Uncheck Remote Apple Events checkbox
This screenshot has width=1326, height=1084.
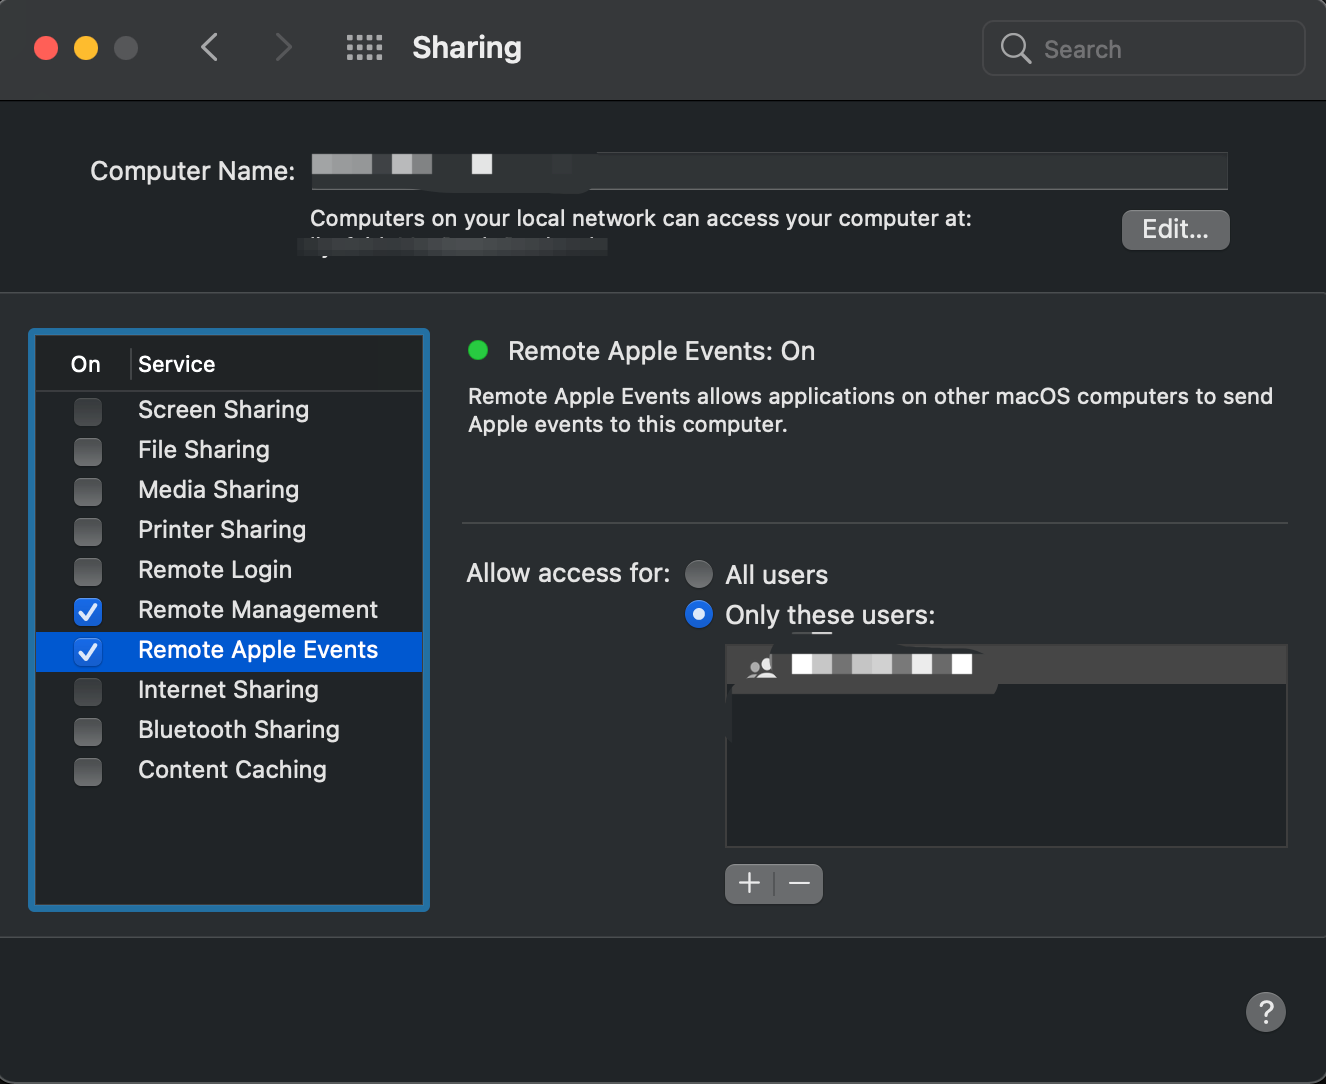pyautogui.click(x=88, y=651)
